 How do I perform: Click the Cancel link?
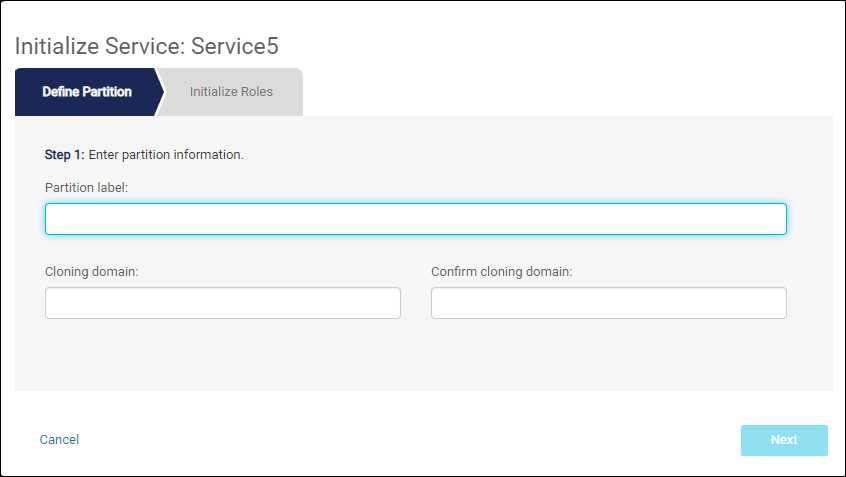(x=59, y=440)
